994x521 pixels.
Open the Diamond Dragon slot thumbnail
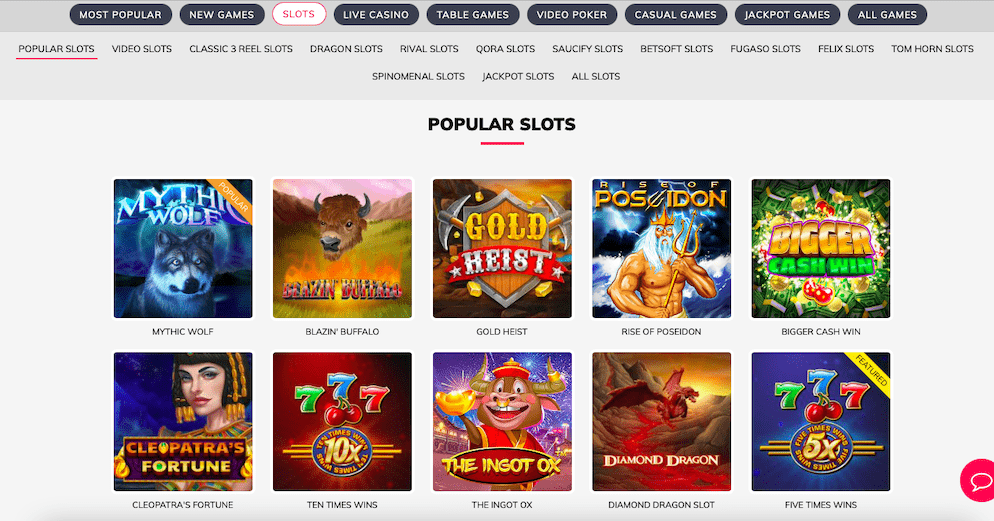(661, 421)
